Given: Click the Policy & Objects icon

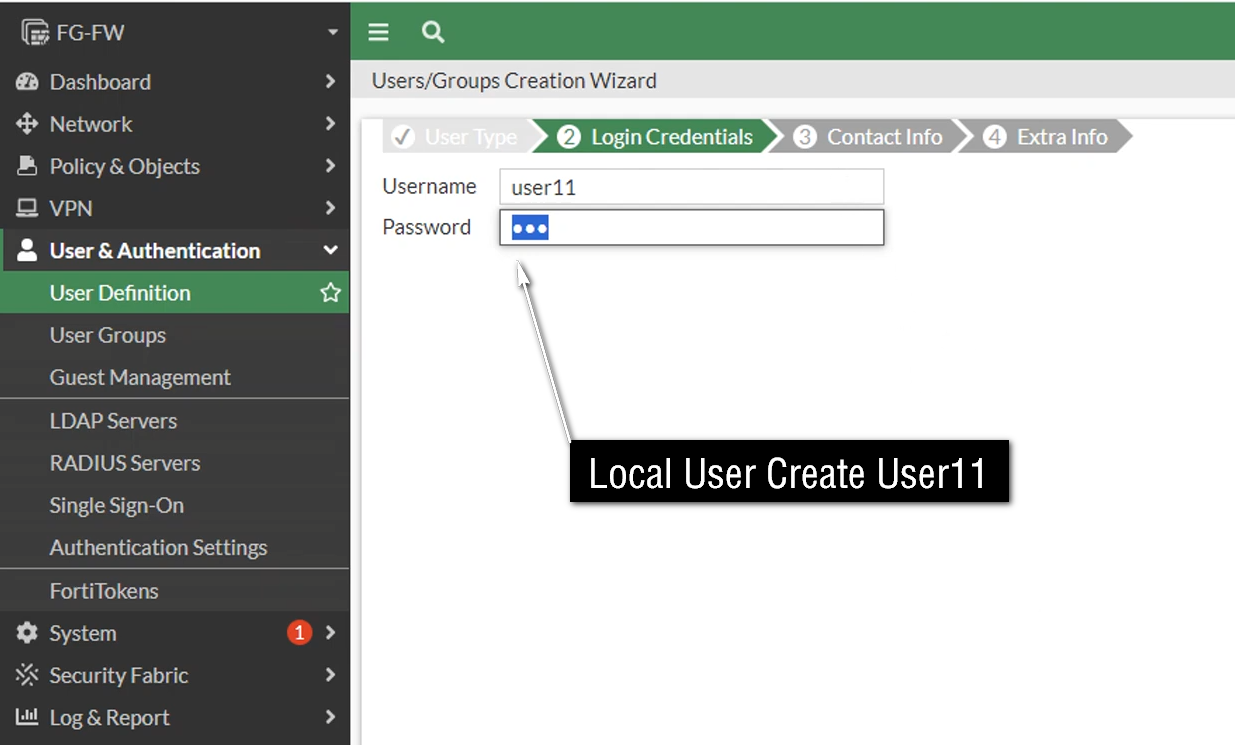Looking at the screenshot, I should (x=27, y=166).
